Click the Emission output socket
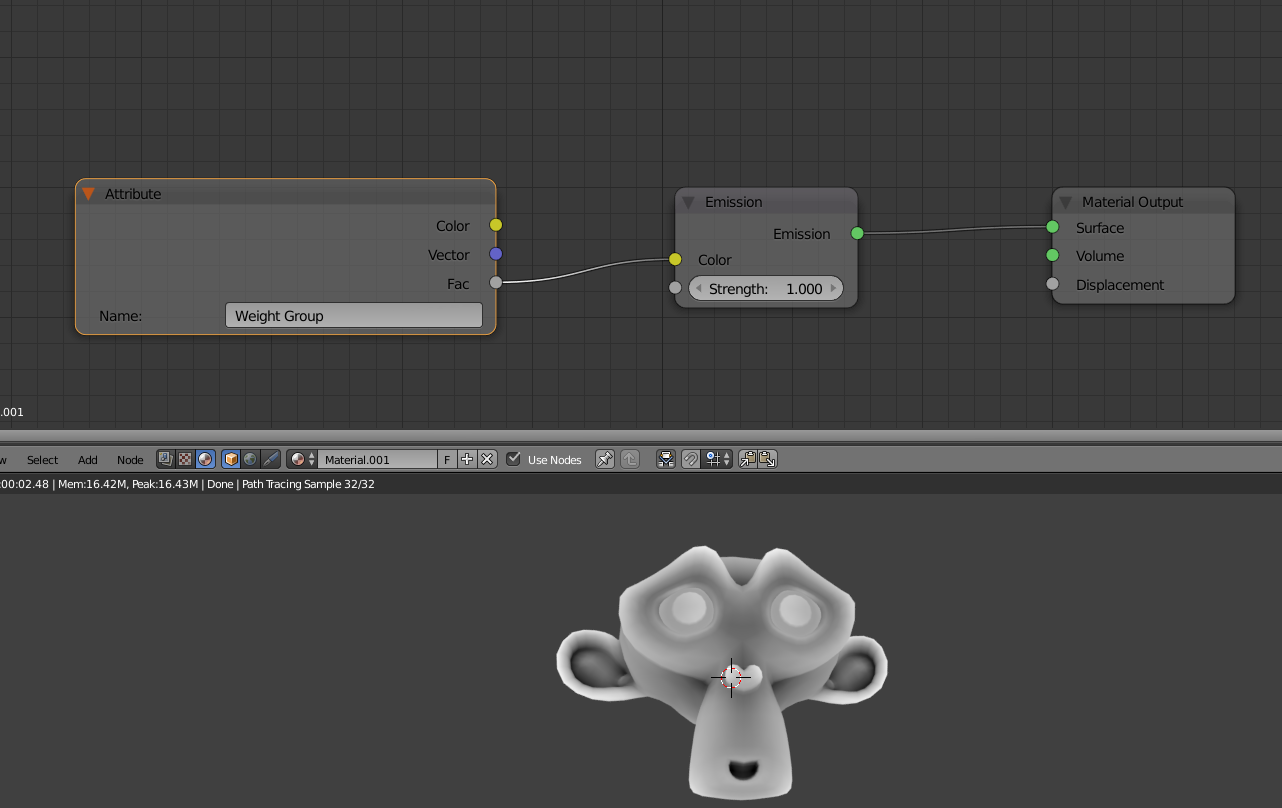 (x=857, y=233)
